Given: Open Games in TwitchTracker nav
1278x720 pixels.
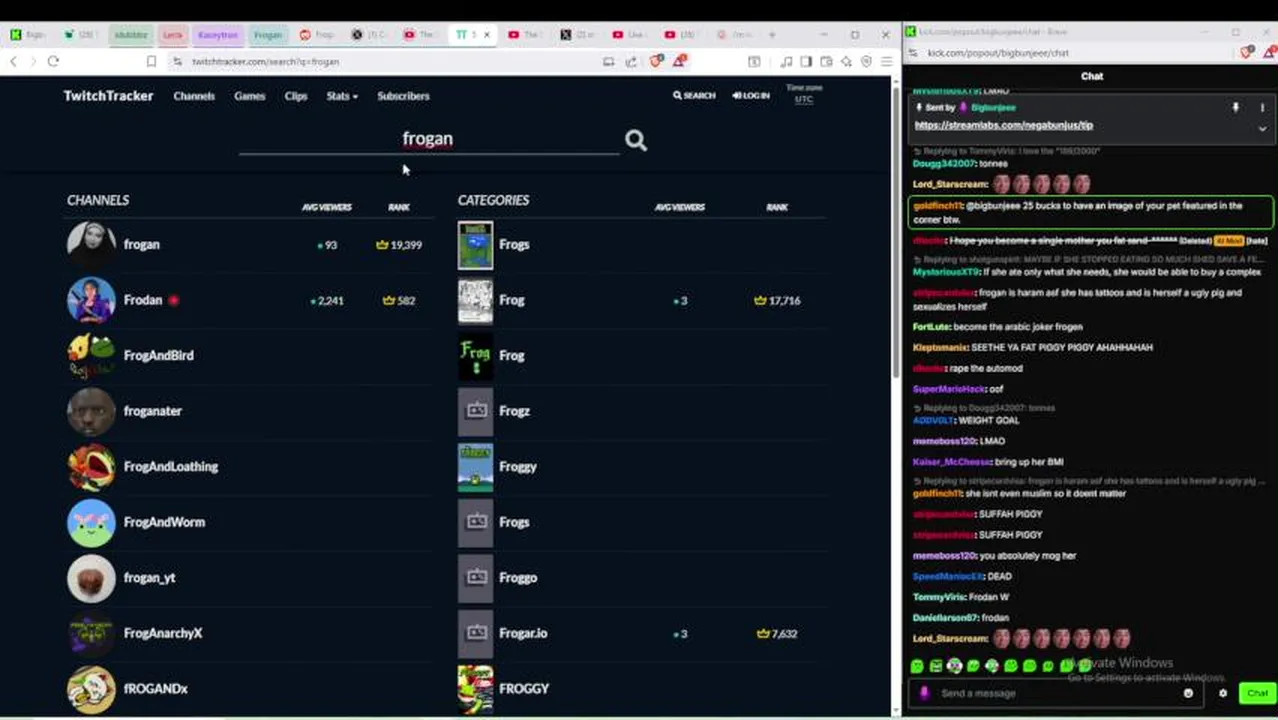Looking at the screenshot, I should 250,96.
